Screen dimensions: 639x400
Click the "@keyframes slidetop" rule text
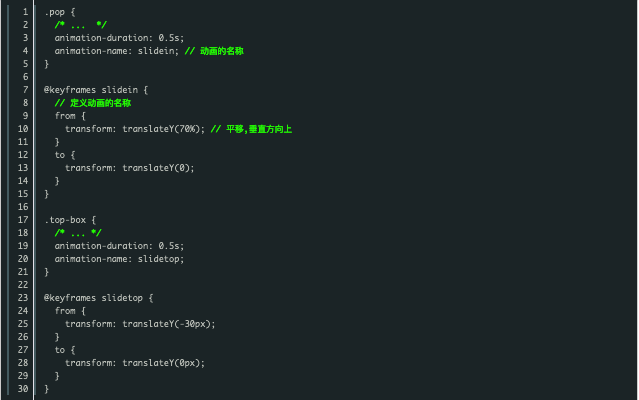[x=93, y=298]
